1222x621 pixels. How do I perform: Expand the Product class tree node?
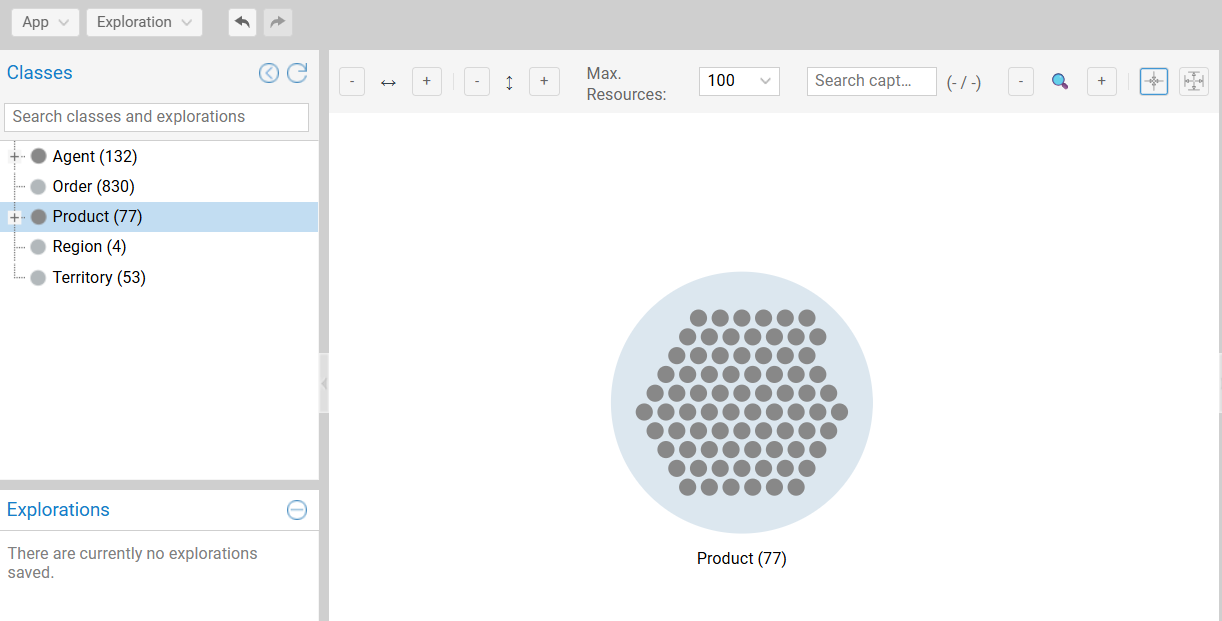coord(15,217)
